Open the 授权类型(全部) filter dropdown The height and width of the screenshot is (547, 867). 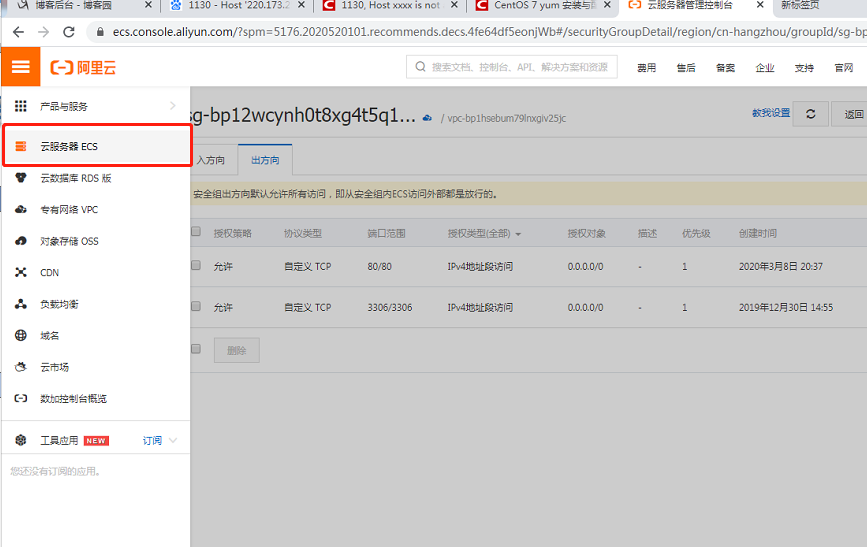(x=484, y=233)
